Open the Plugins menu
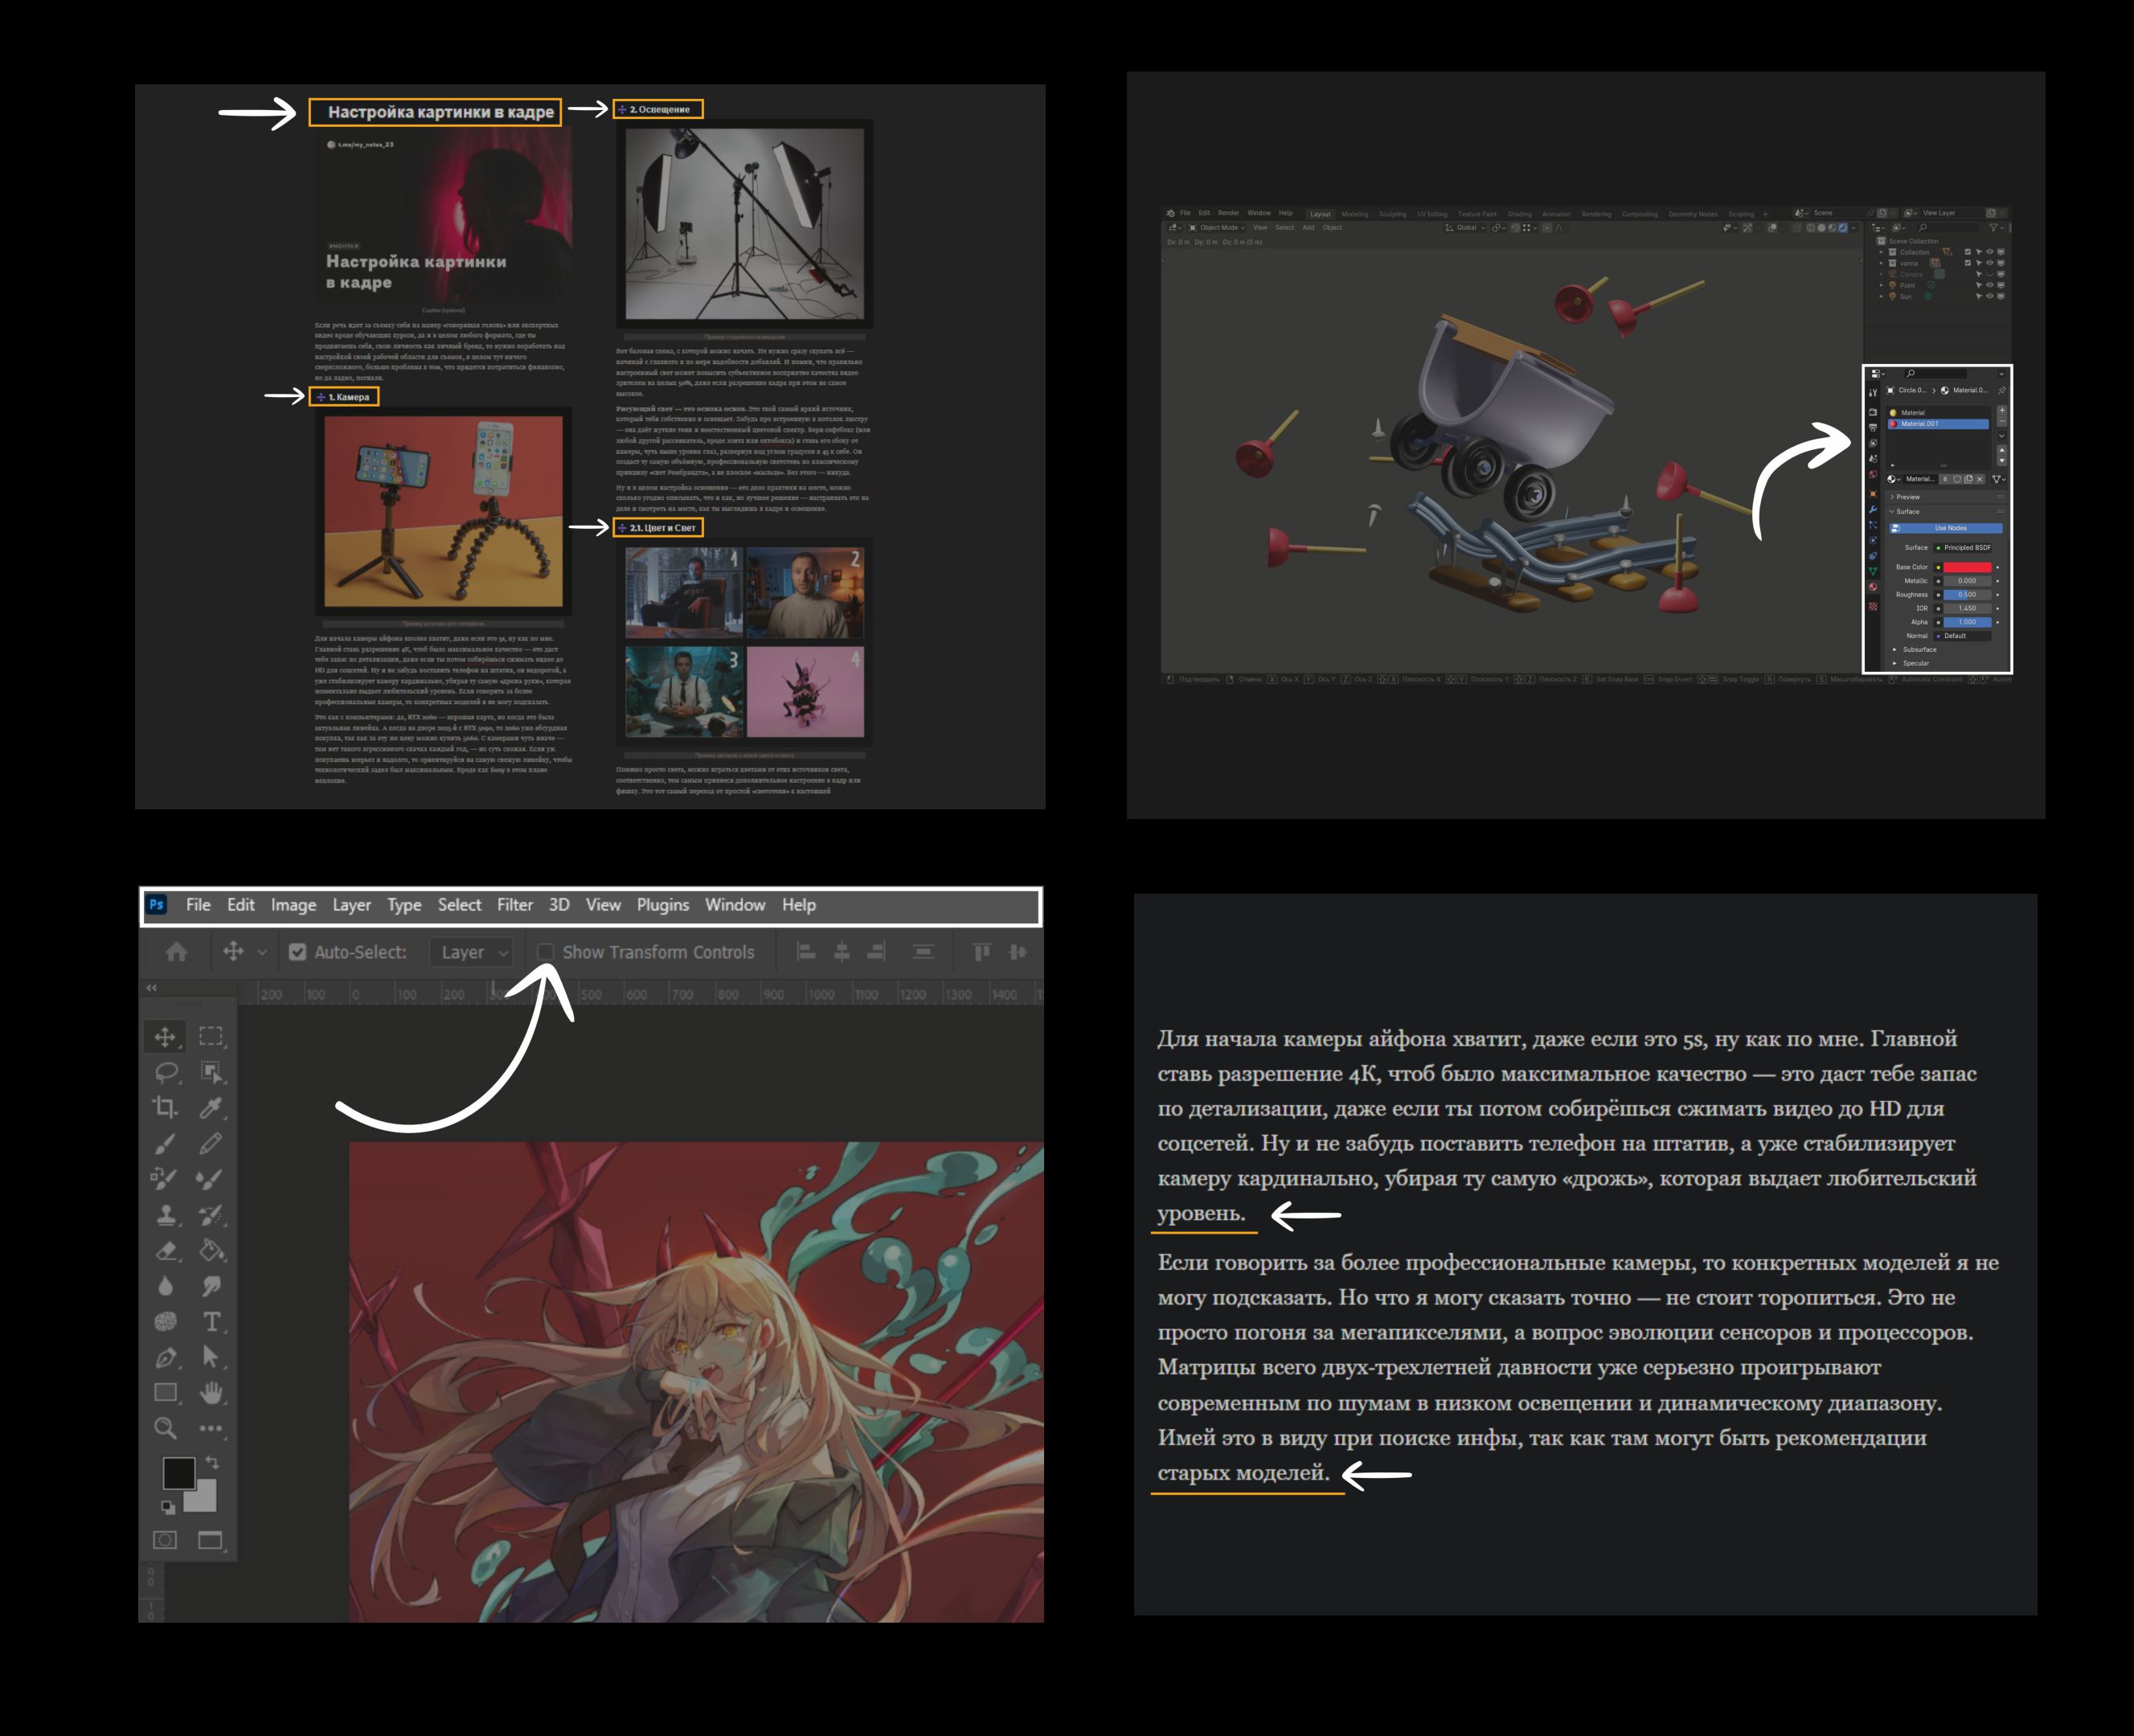The image size is (2134, 1736). pyautogui.click(x=663, y=905)
